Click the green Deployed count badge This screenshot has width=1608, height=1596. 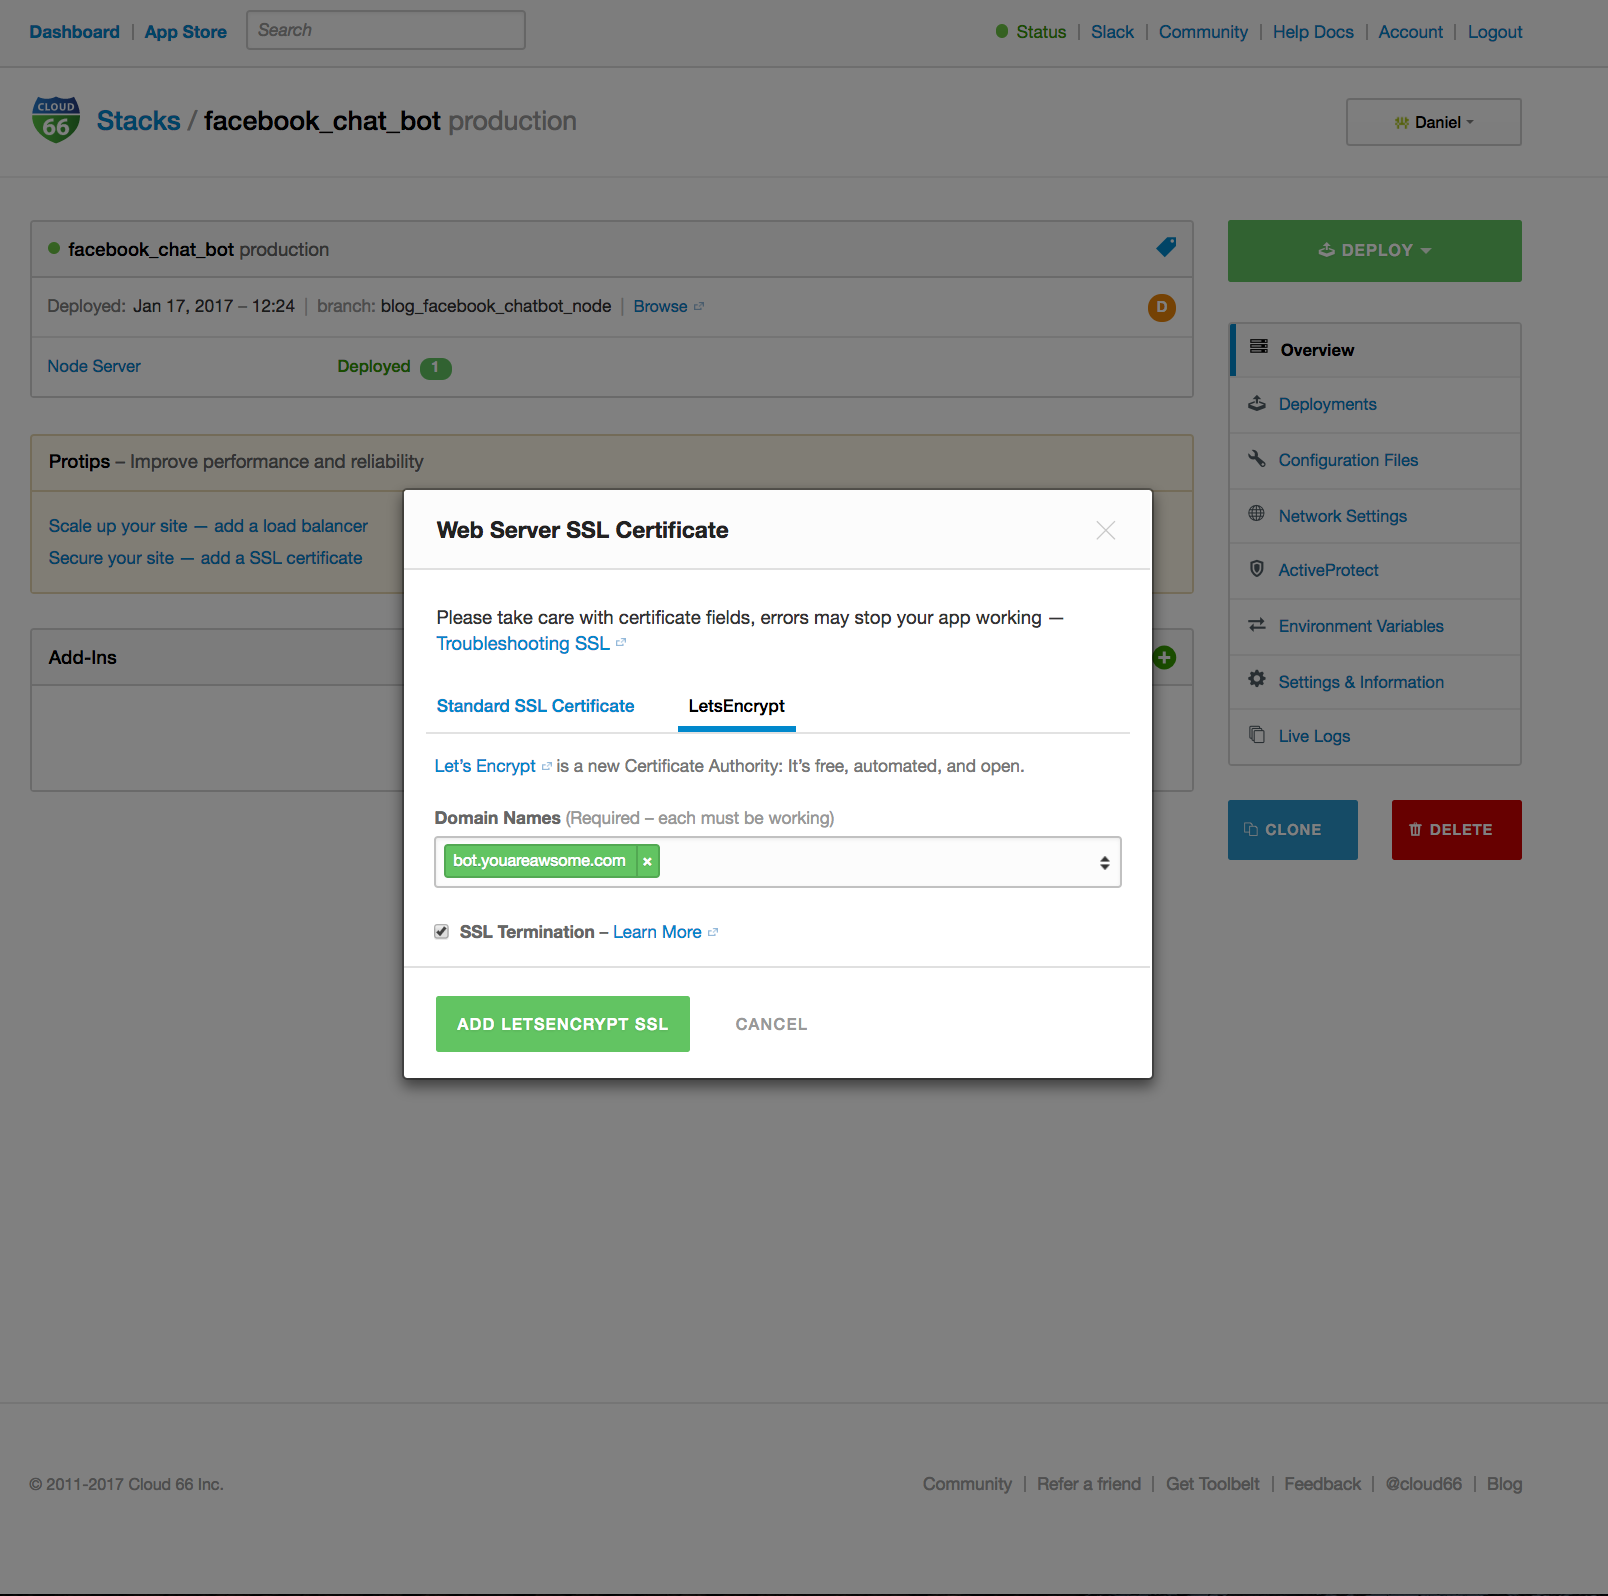click(435, 367)
